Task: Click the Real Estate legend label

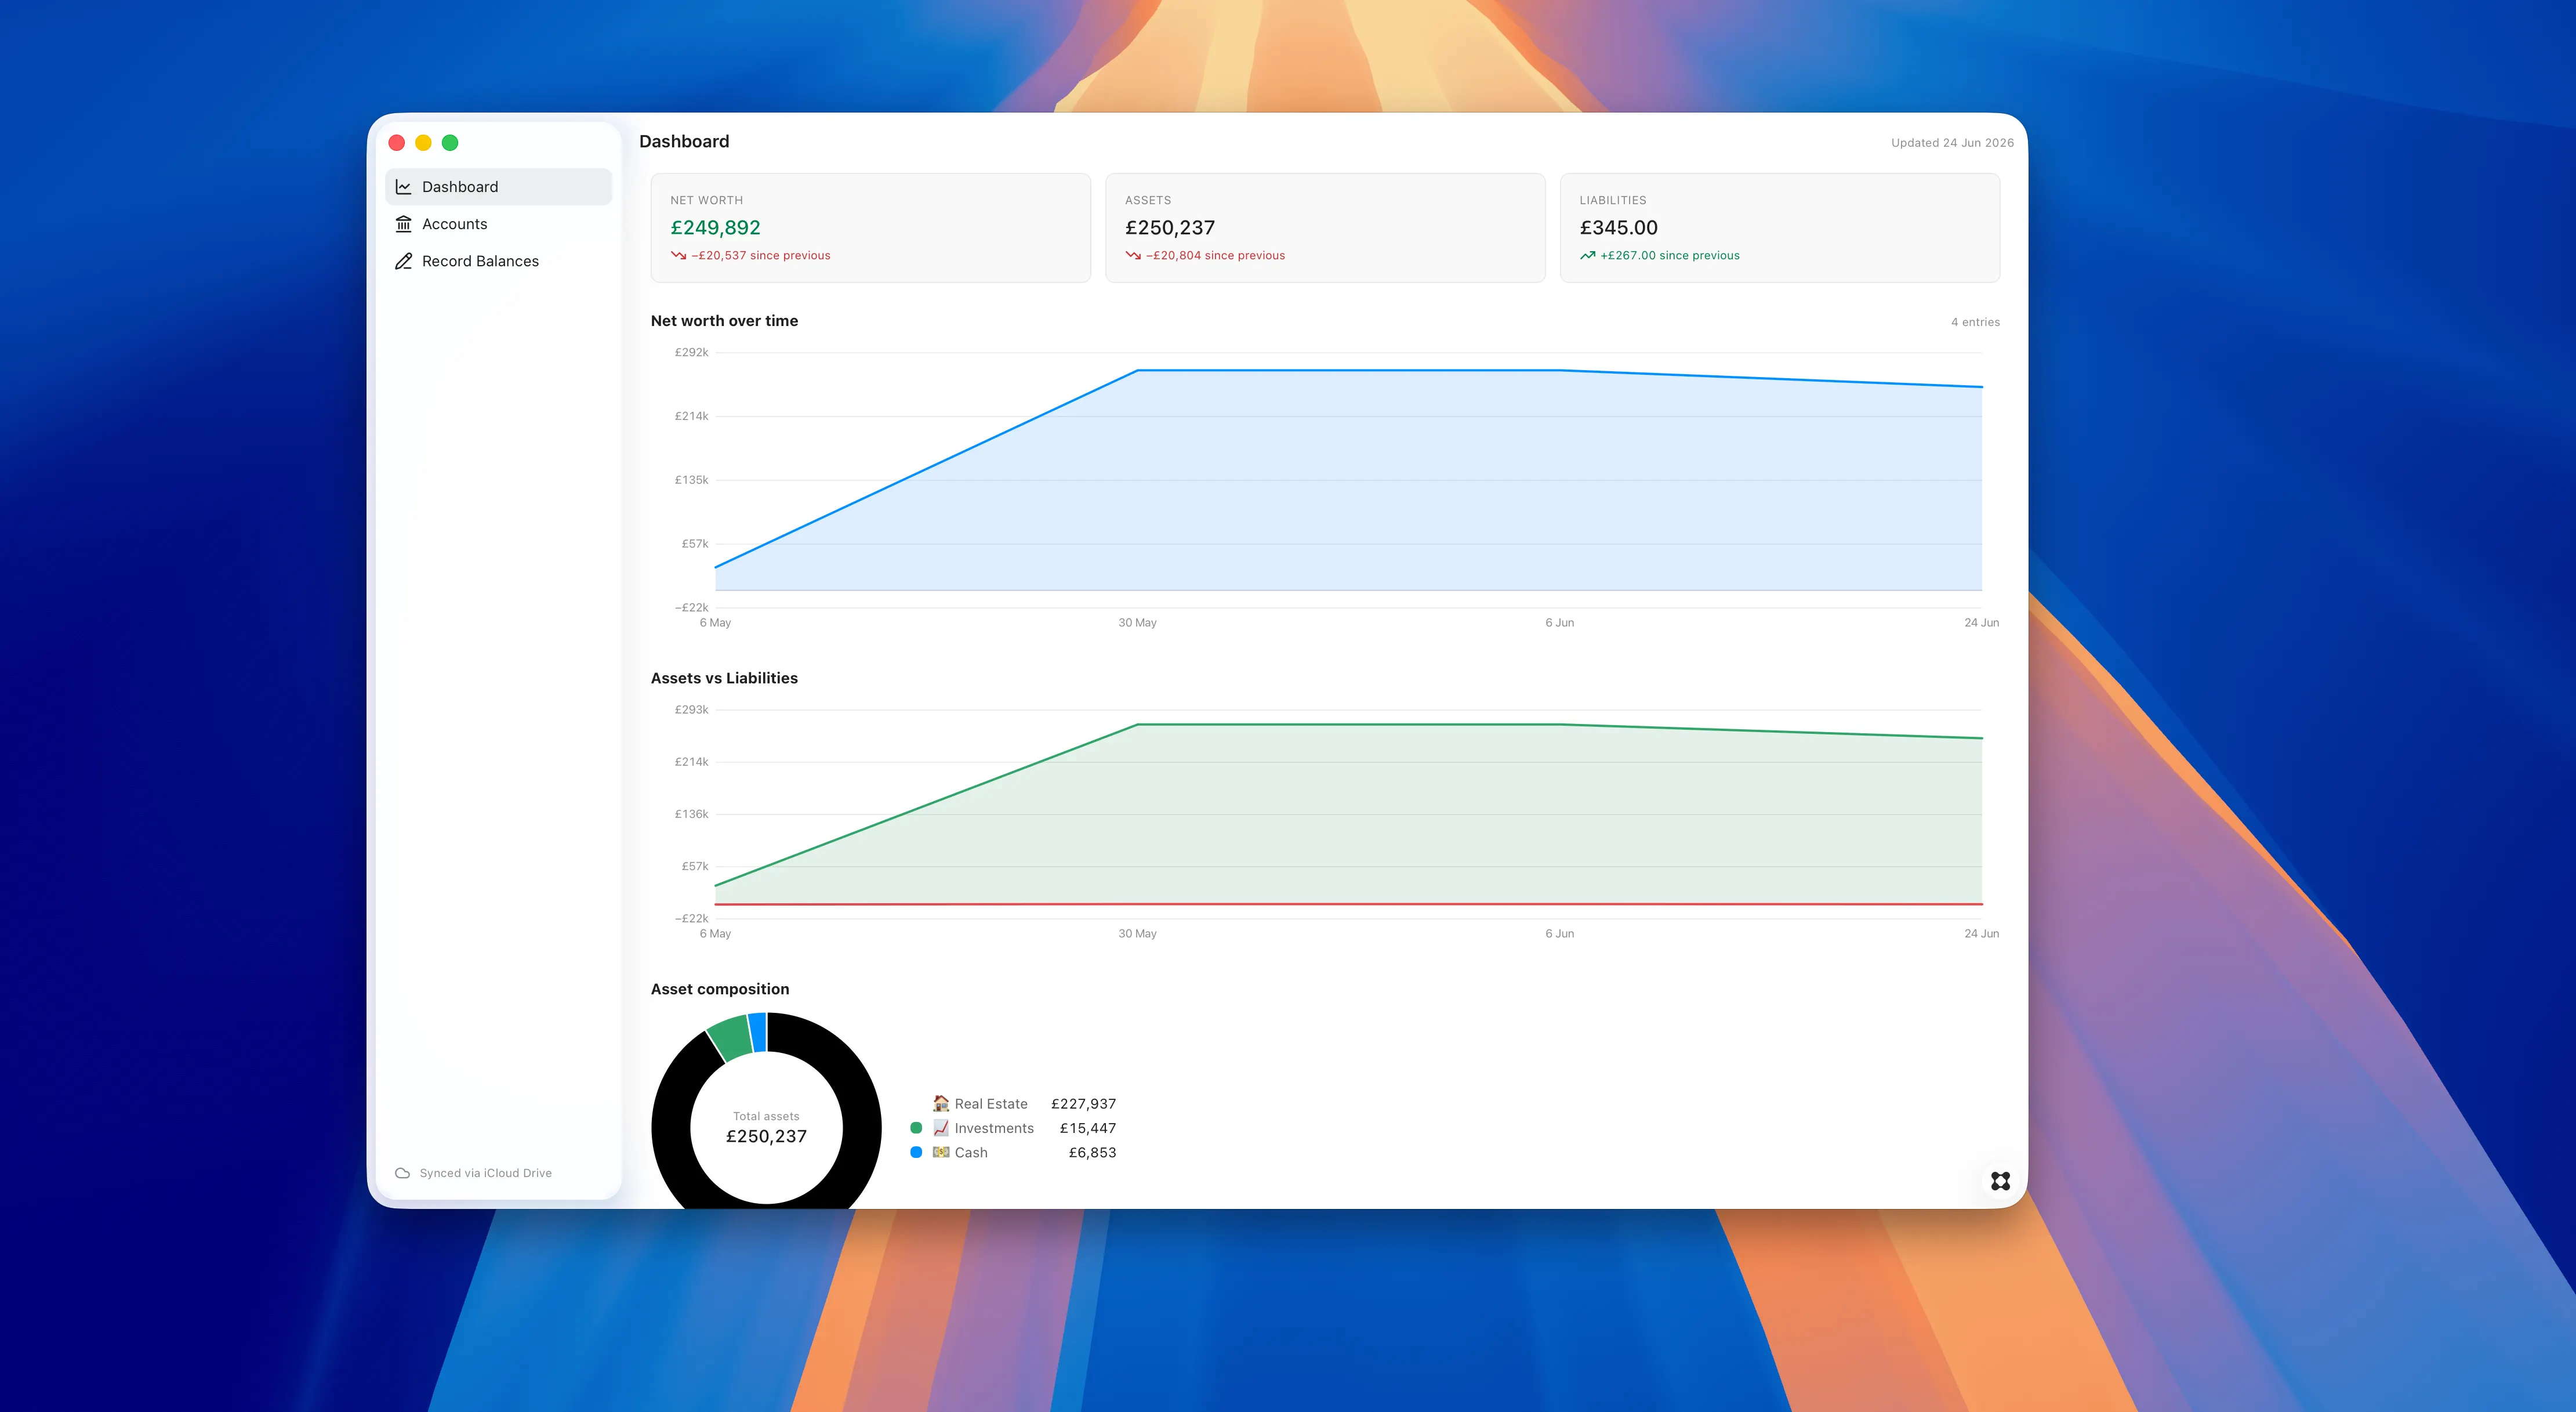Action: pyautogui.click(x=991, y=1104)
